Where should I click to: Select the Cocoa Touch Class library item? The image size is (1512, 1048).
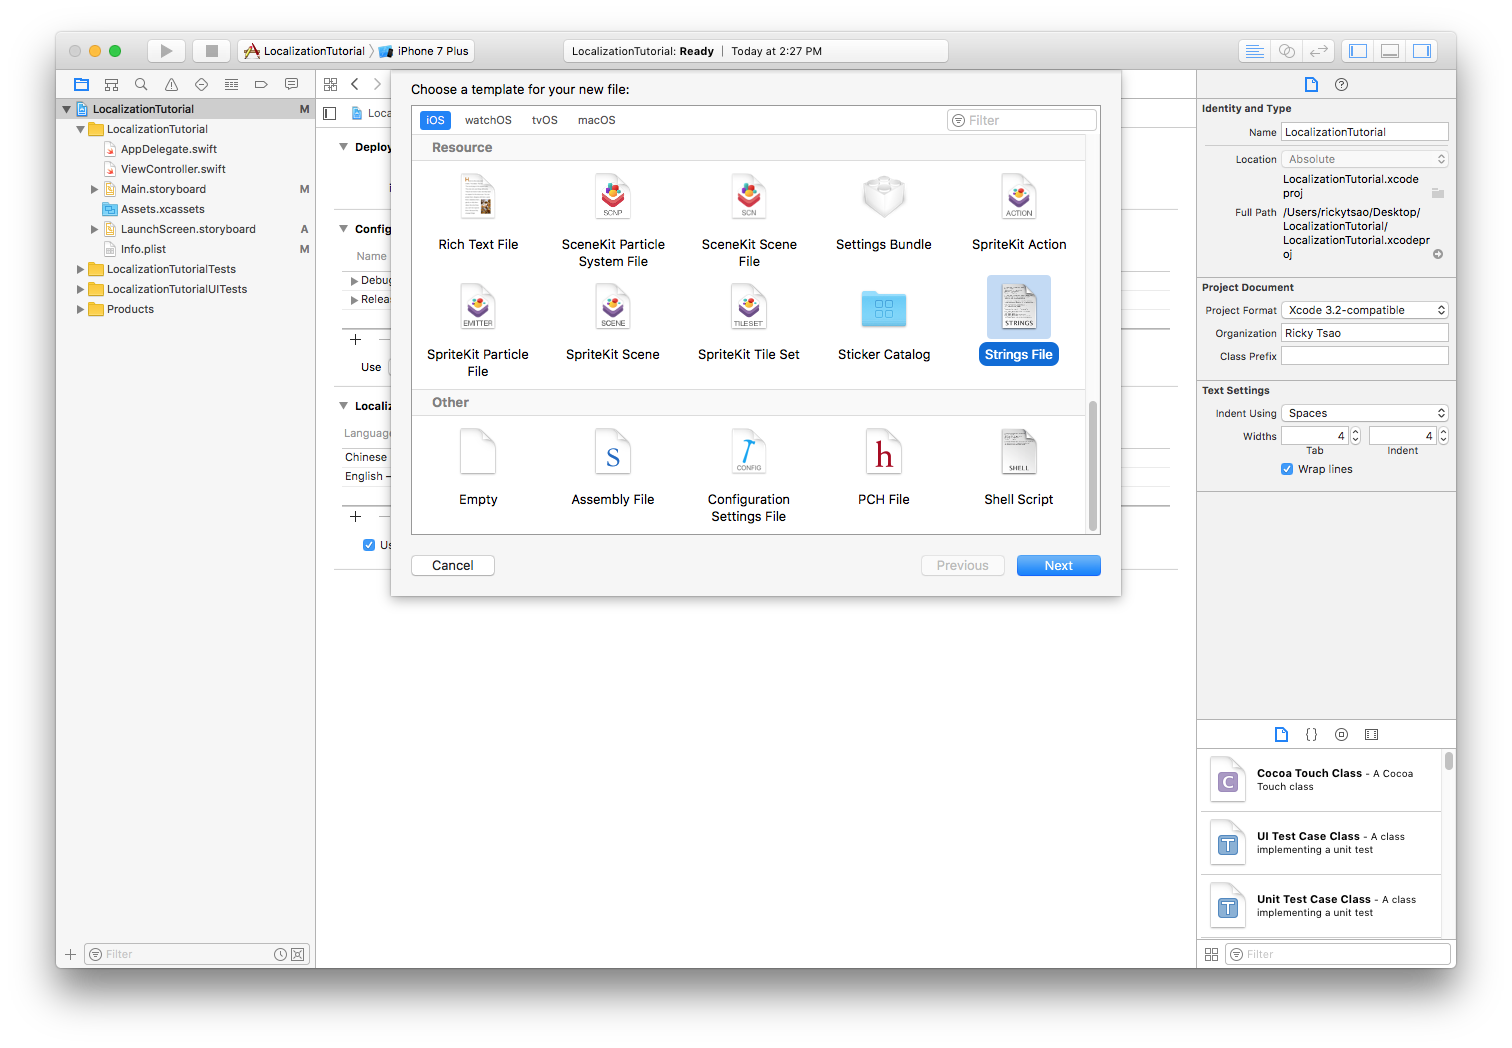coord(1320,780)
